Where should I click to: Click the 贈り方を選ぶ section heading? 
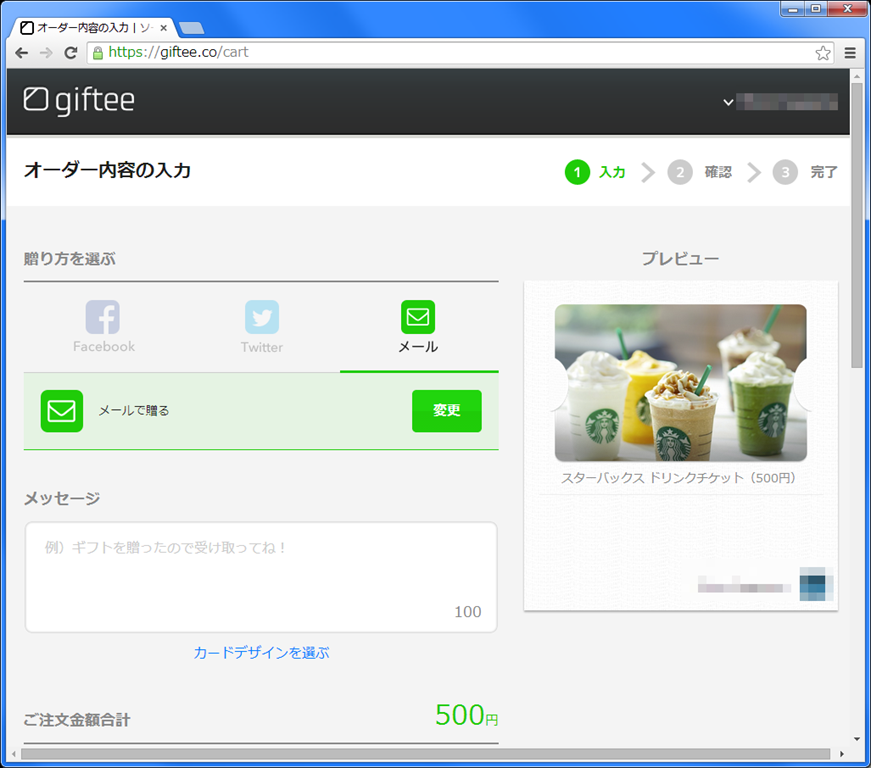click(x=69, y=259)
